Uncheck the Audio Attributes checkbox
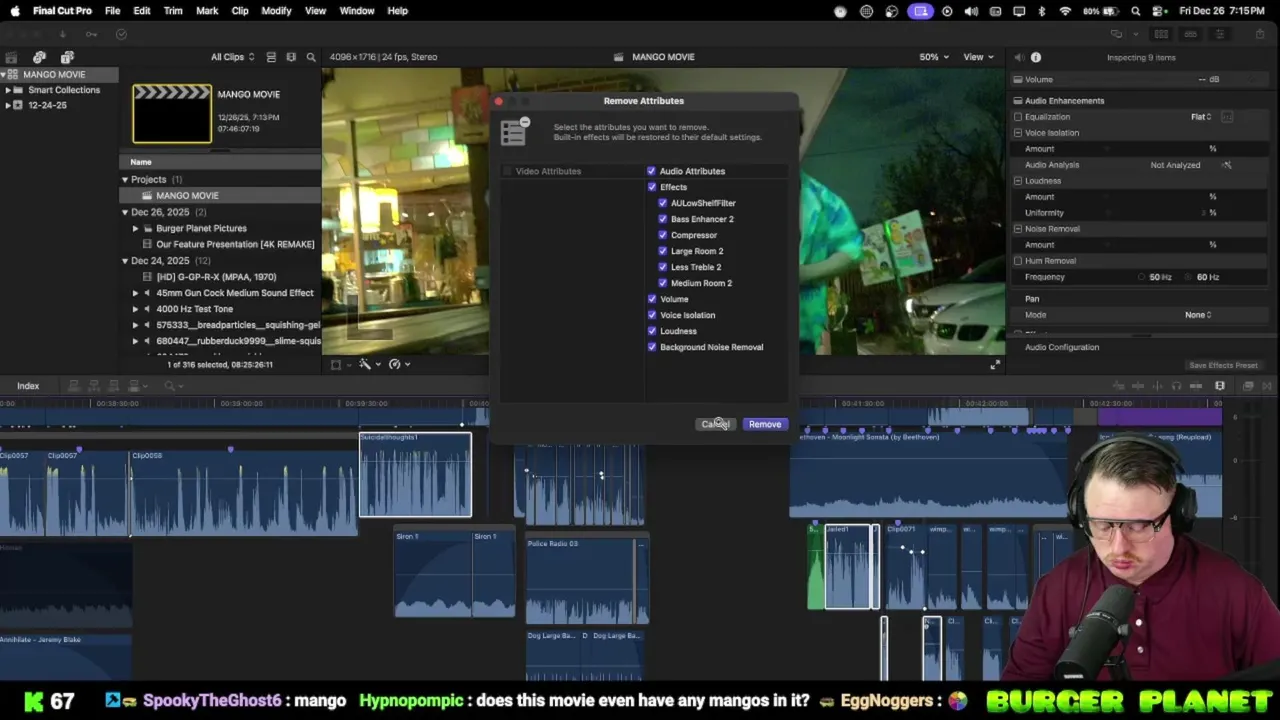Image resolution: width=1280 pixels, height=720 pixels. [x=652, y=171]
